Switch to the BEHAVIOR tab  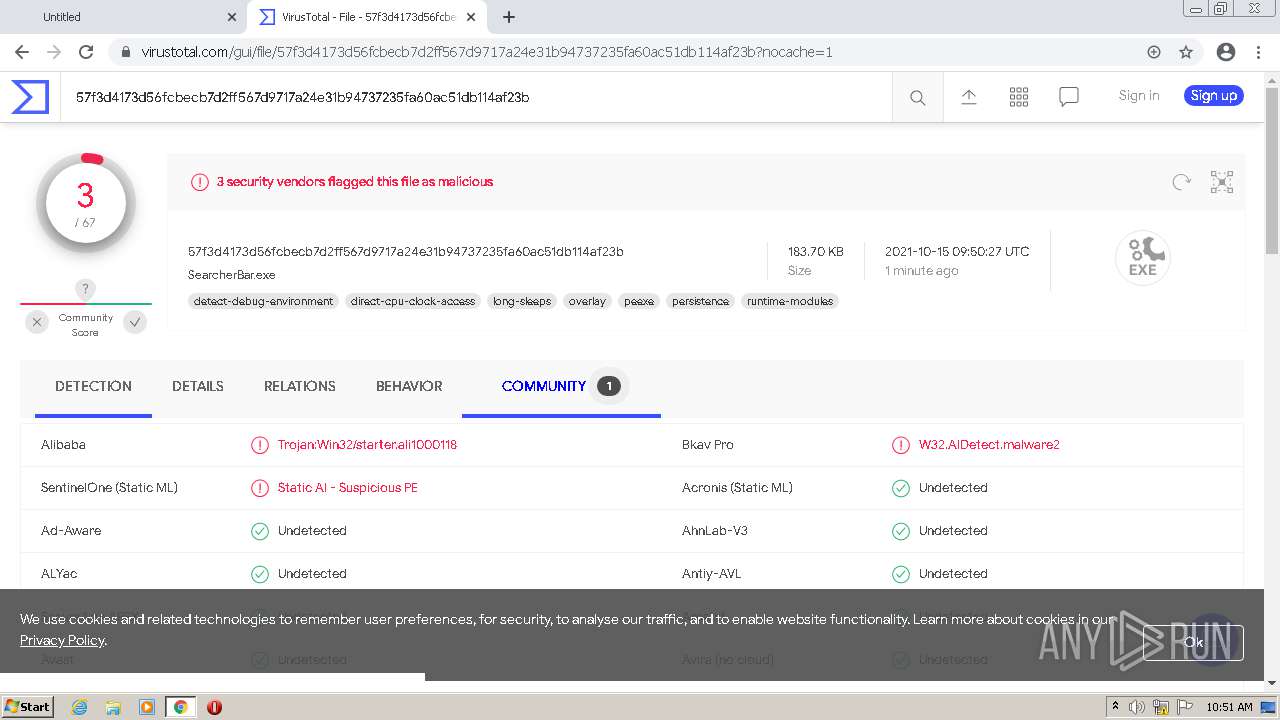[x=409, y=386]
